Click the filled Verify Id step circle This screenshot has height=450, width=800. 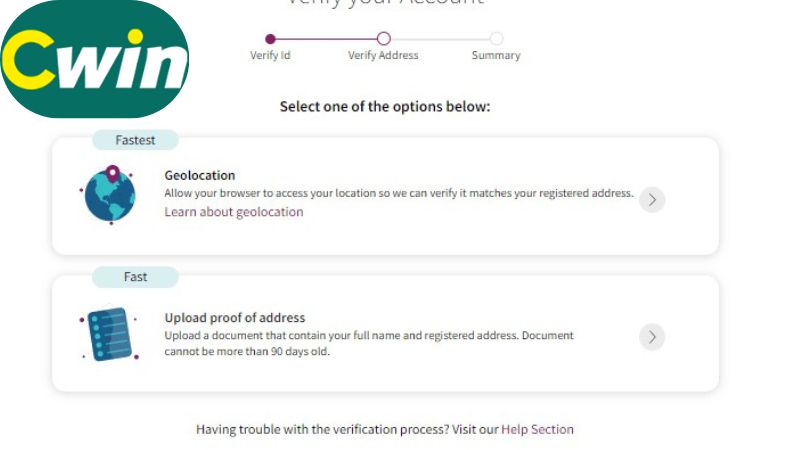click(x=270, y=39)
